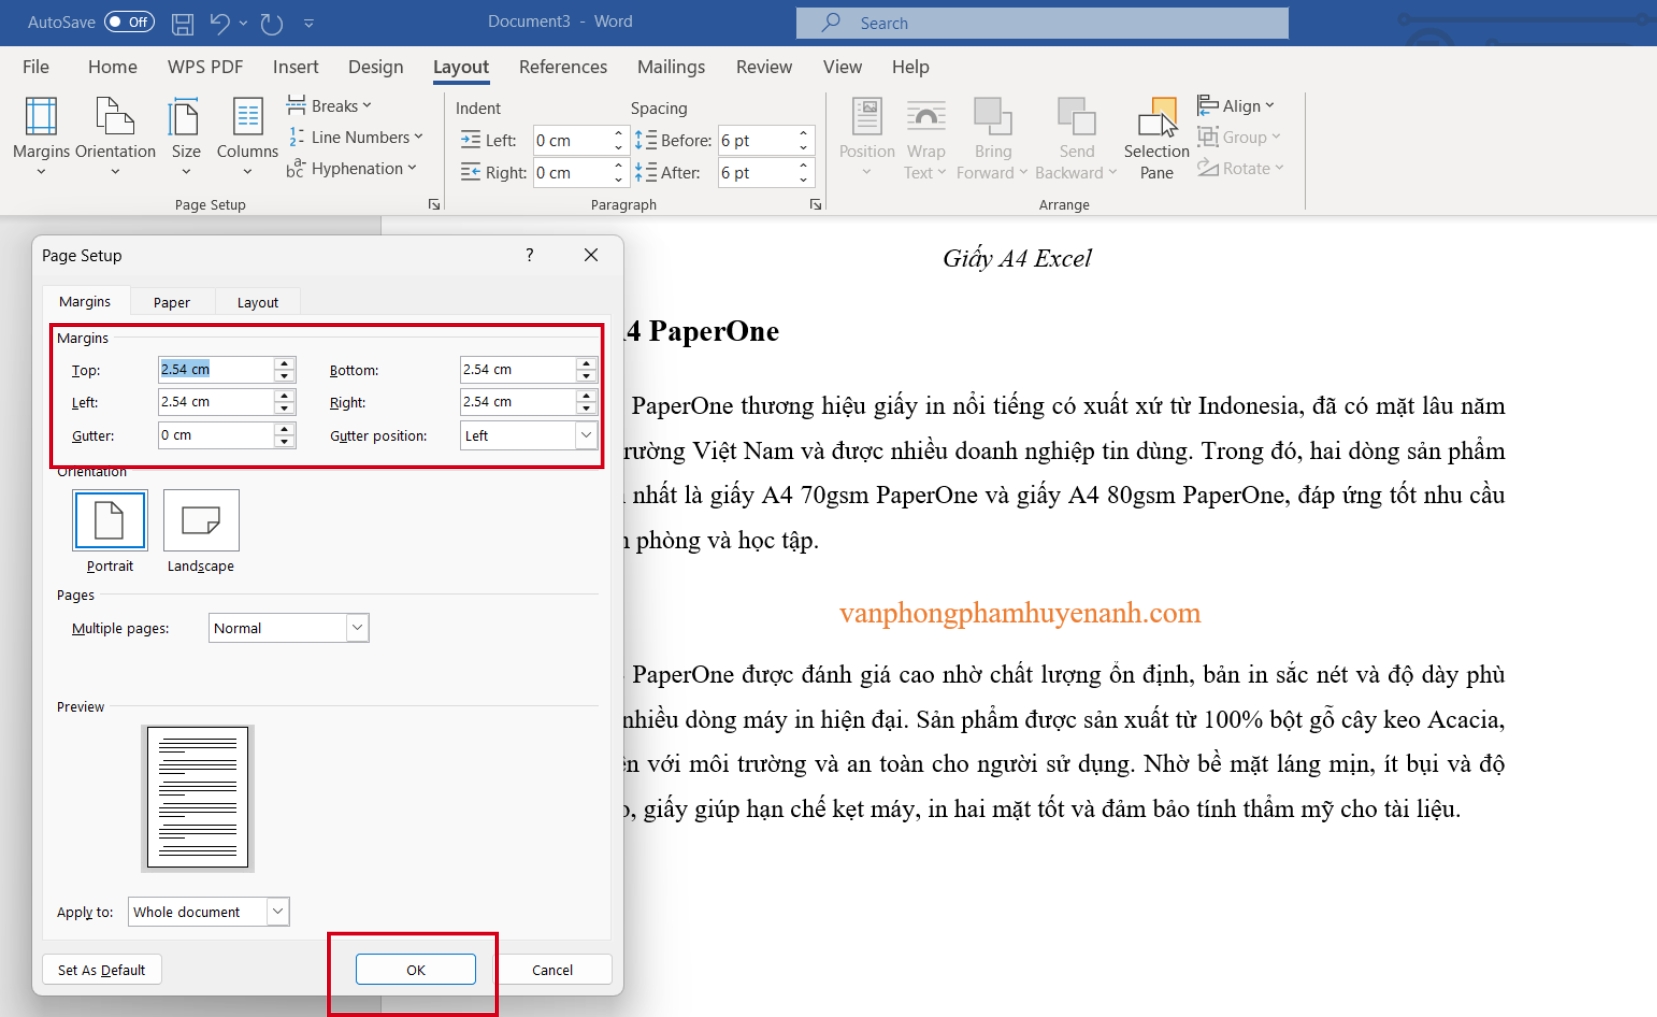Undo the last action in title bar

(x=220, y=23)
